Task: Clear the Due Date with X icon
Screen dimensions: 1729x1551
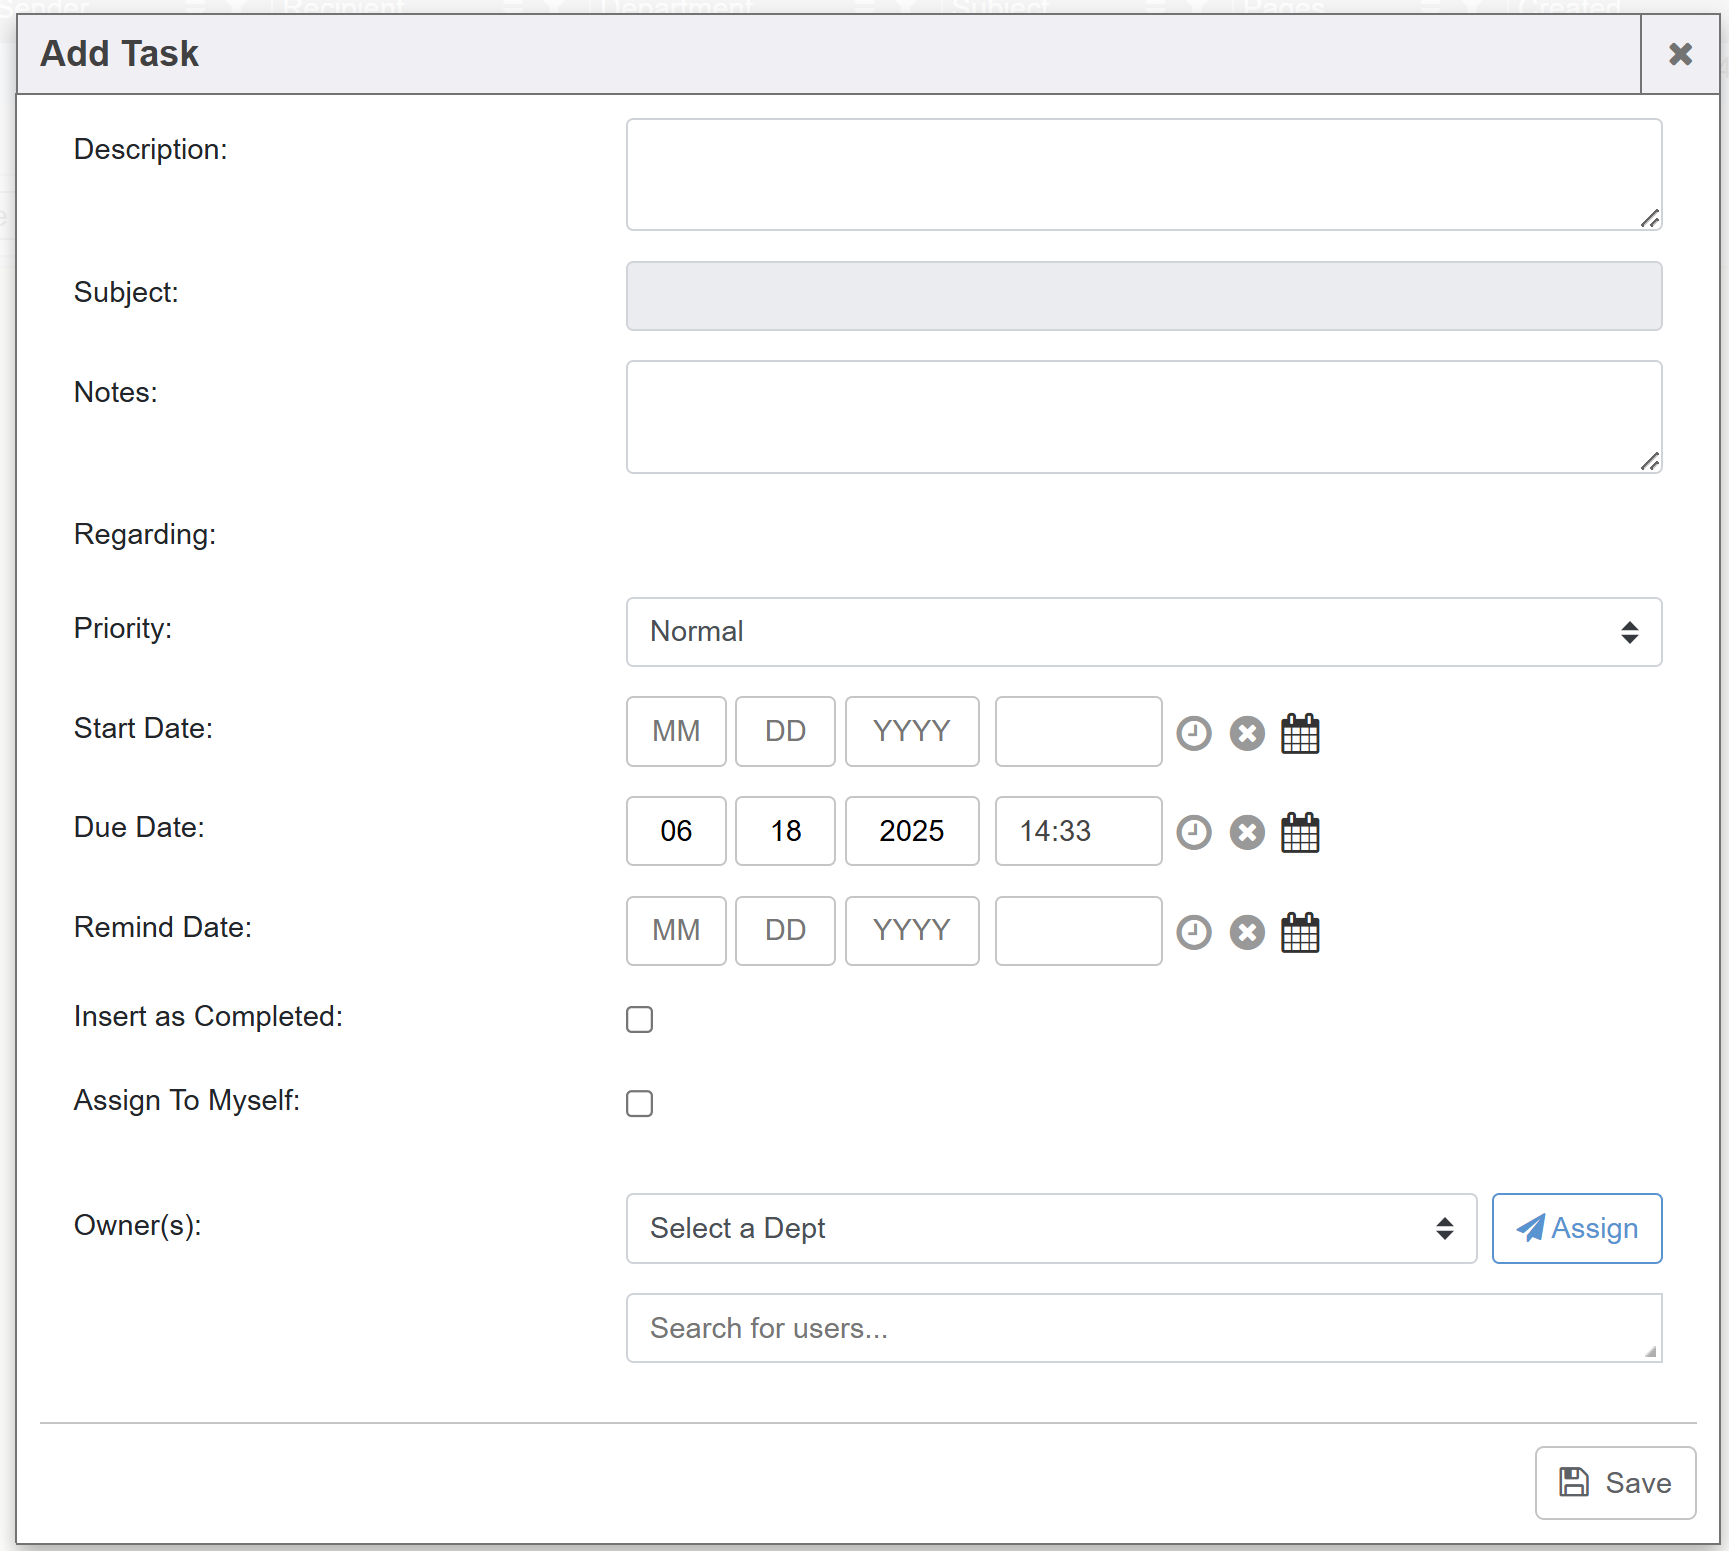Action: (x=1246, y=832)
